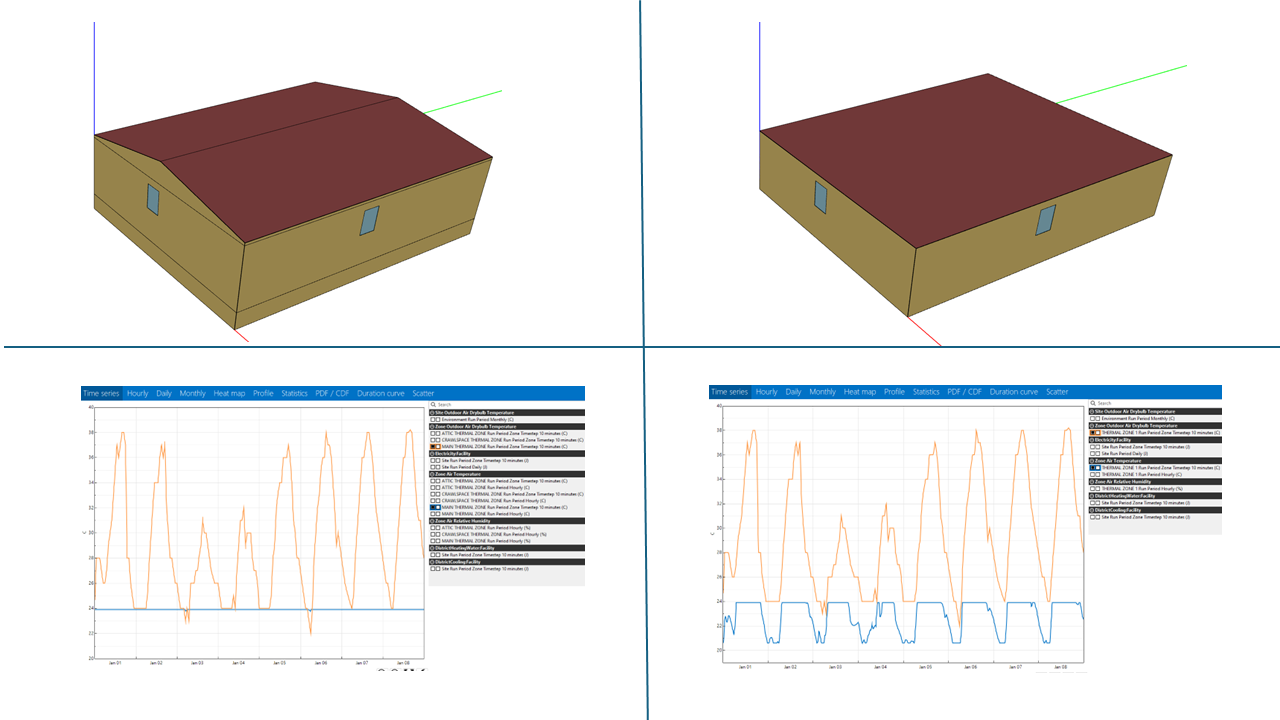Select 'ATTIC THERMAL ZONE Run Period Hourly (%)' row
Screen dimensions: 1280x720
pyautogui.click(x=507, y=528)
